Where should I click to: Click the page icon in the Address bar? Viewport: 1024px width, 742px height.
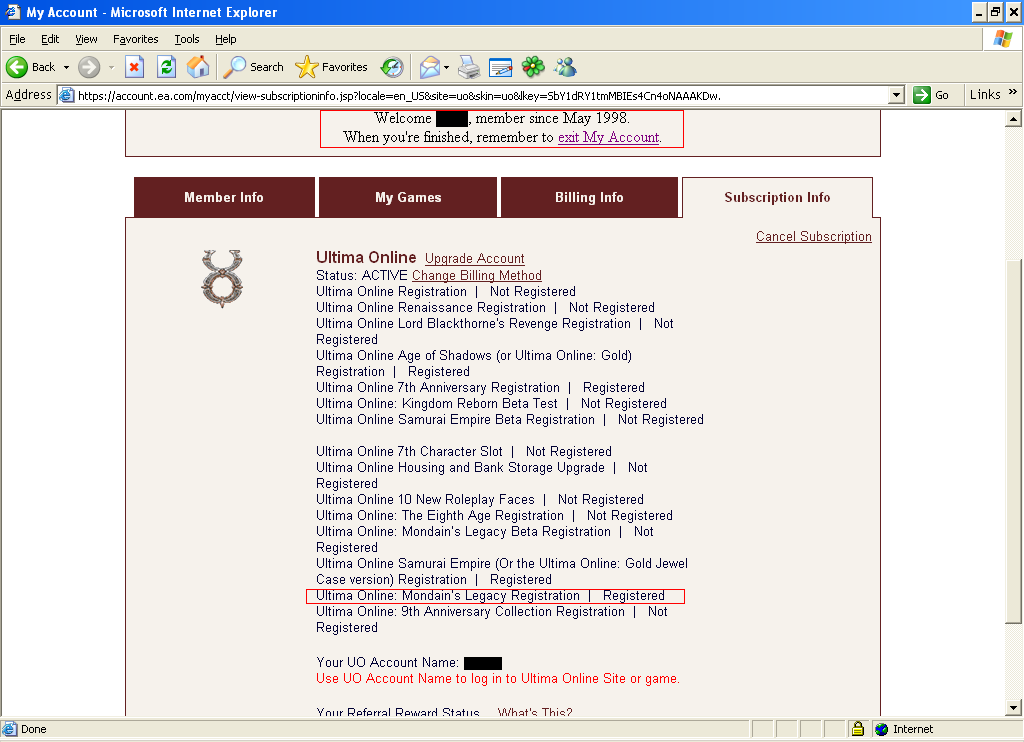click(67, 95)
